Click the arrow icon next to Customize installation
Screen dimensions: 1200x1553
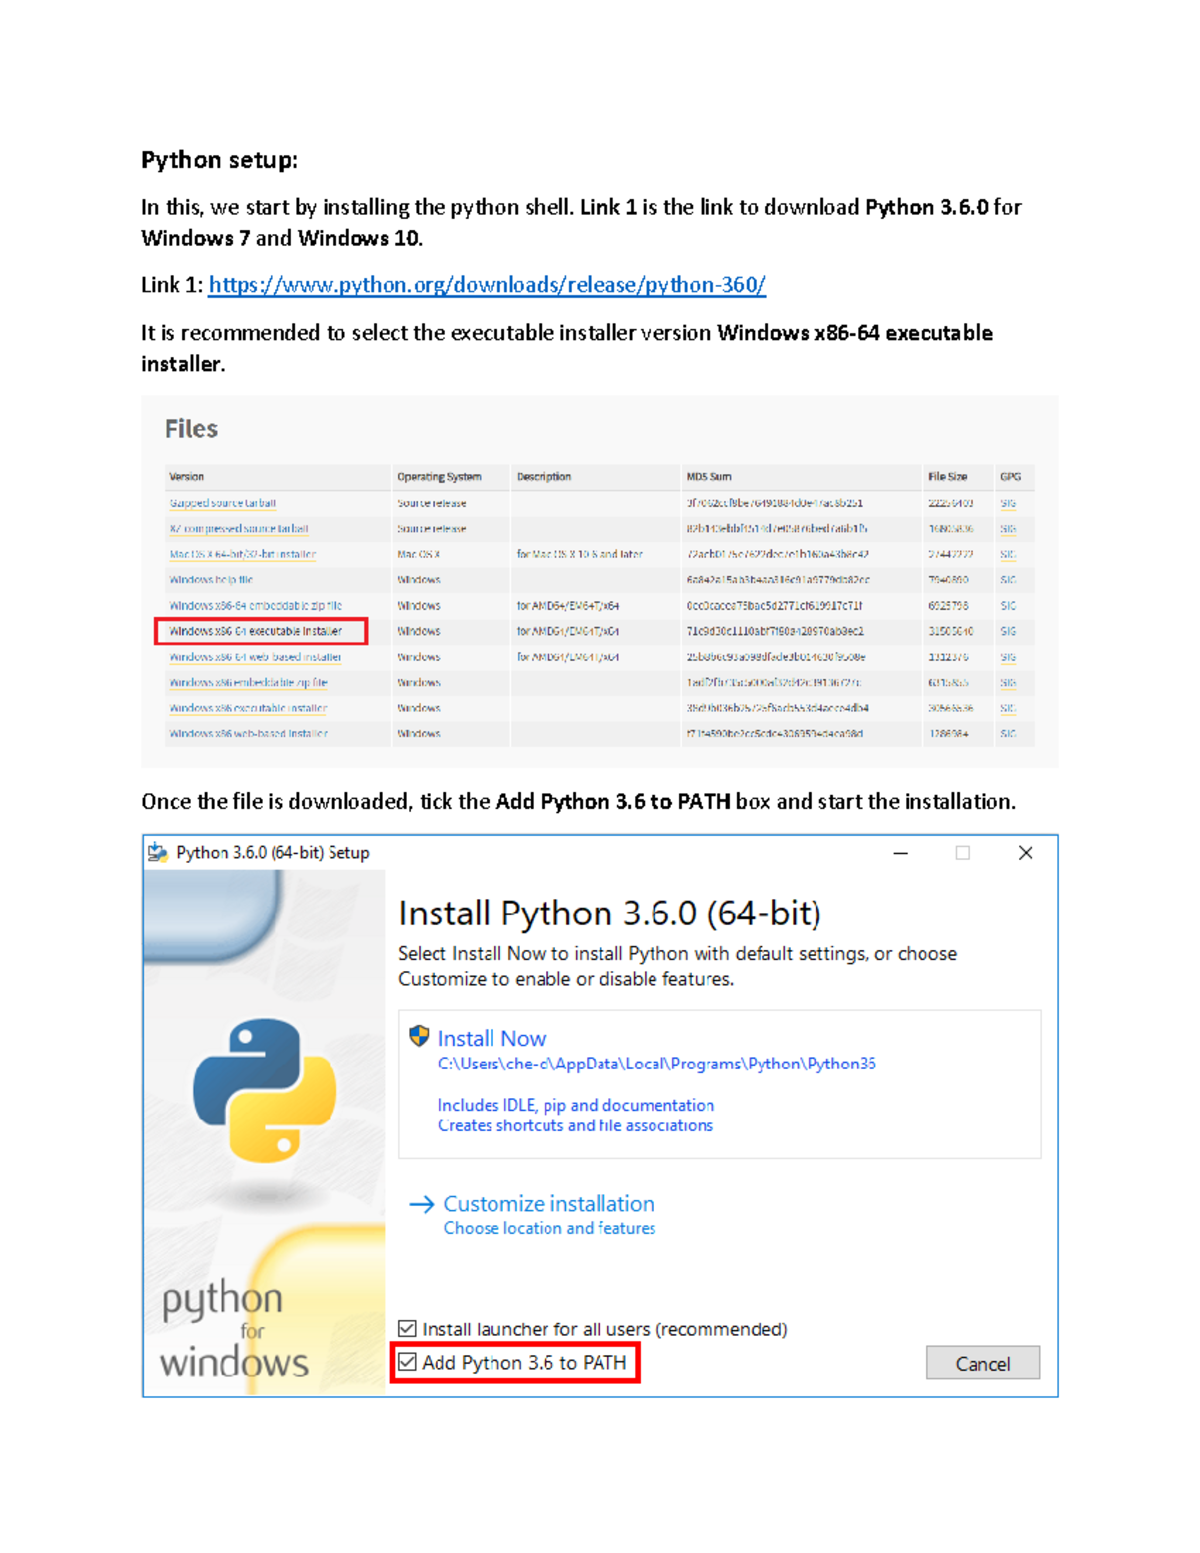[422, 1204]
